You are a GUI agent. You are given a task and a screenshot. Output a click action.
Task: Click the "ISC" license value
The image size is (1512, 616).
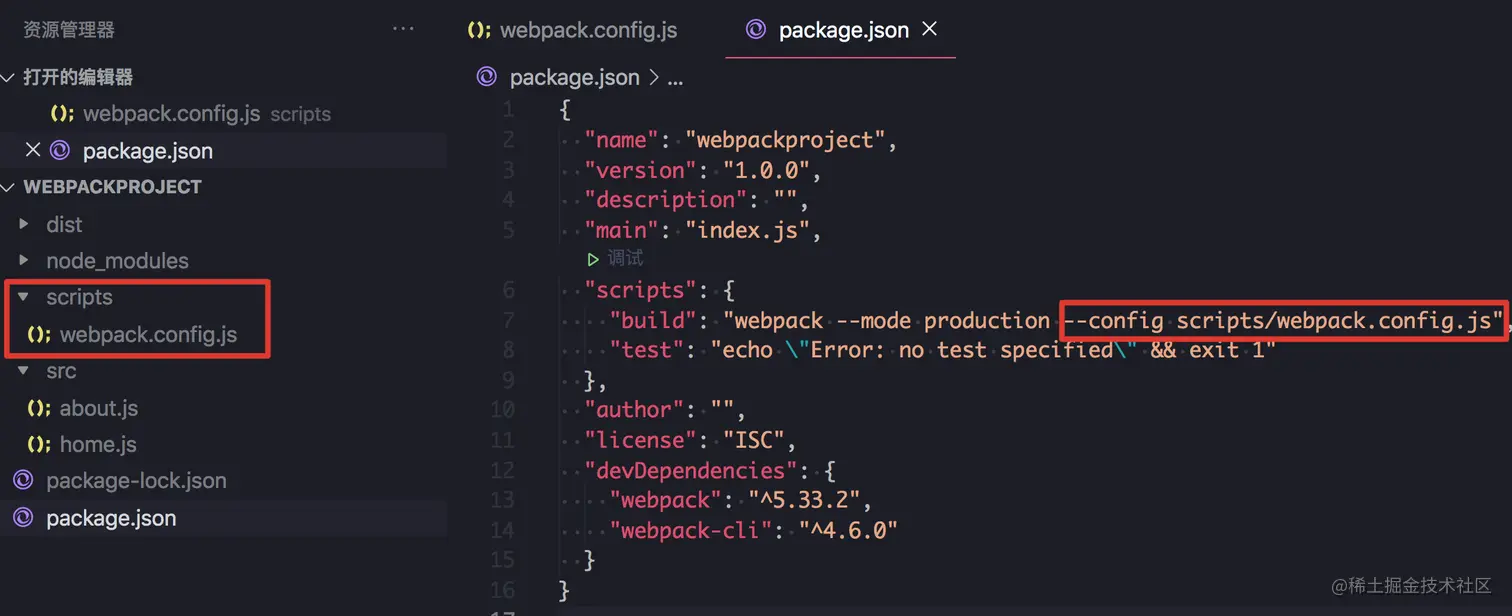click(753, 440)
